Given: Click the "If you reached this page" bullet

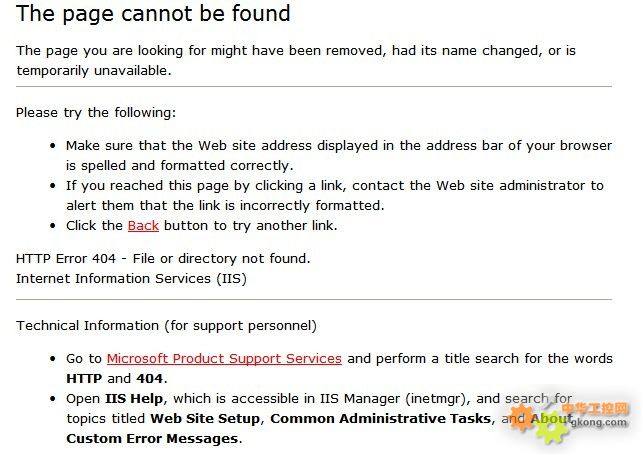Looking at the screenshot, I should 335,186.
